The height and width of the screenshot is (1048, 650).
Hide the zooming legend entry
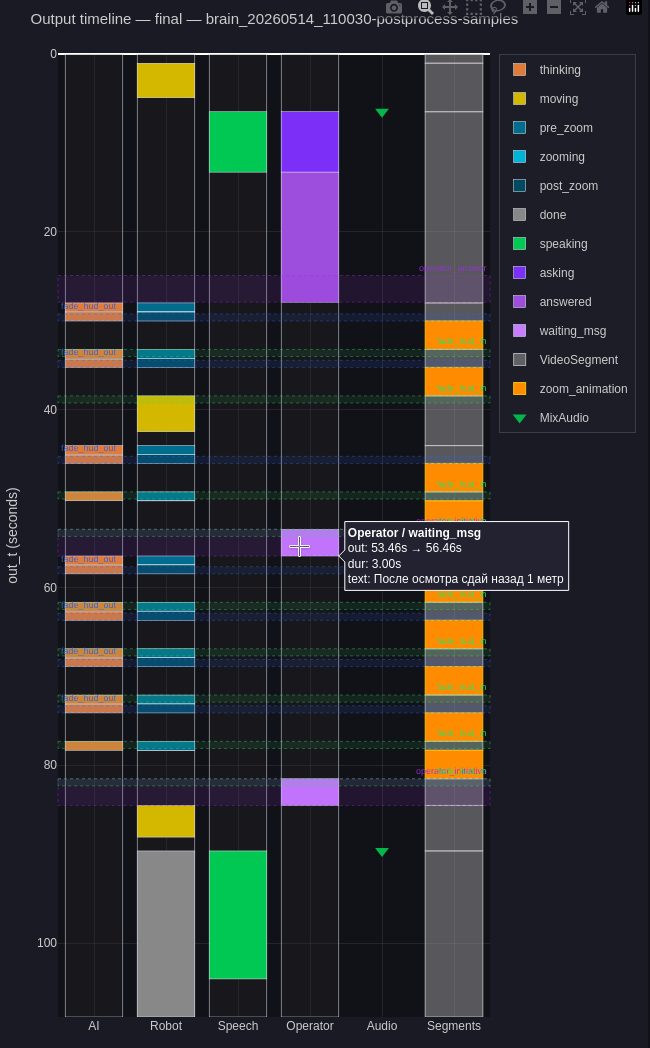click(x=562, y=156)
